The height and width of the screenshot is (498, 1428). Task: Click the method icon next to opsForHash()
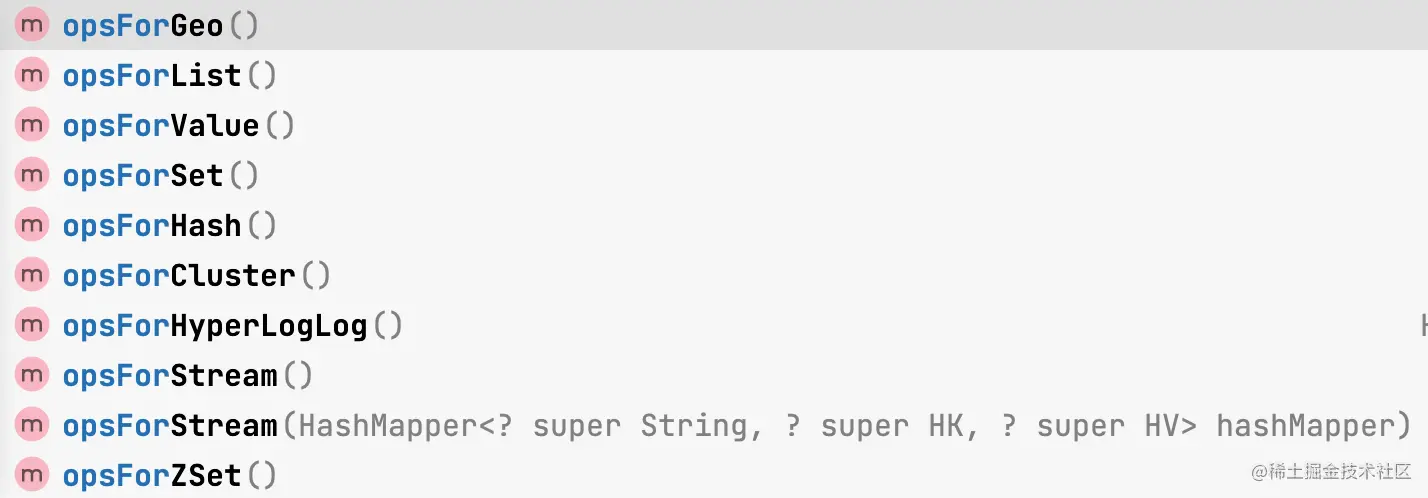point(32,225)
